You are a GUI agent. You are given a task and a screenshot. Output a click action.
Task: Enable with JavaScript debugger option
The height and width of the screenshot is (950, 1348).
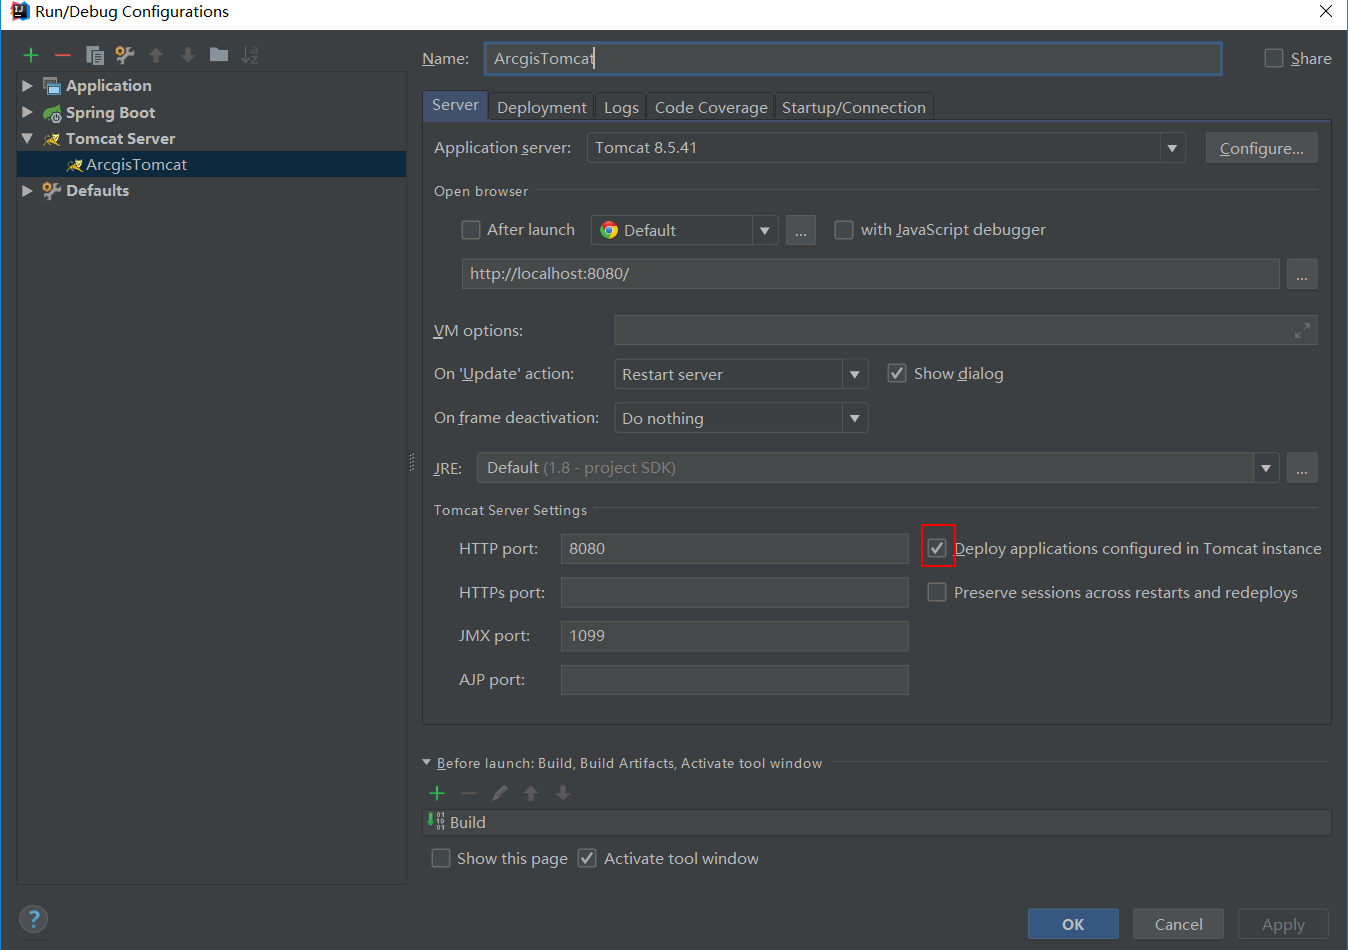click(x=844, y=230)
